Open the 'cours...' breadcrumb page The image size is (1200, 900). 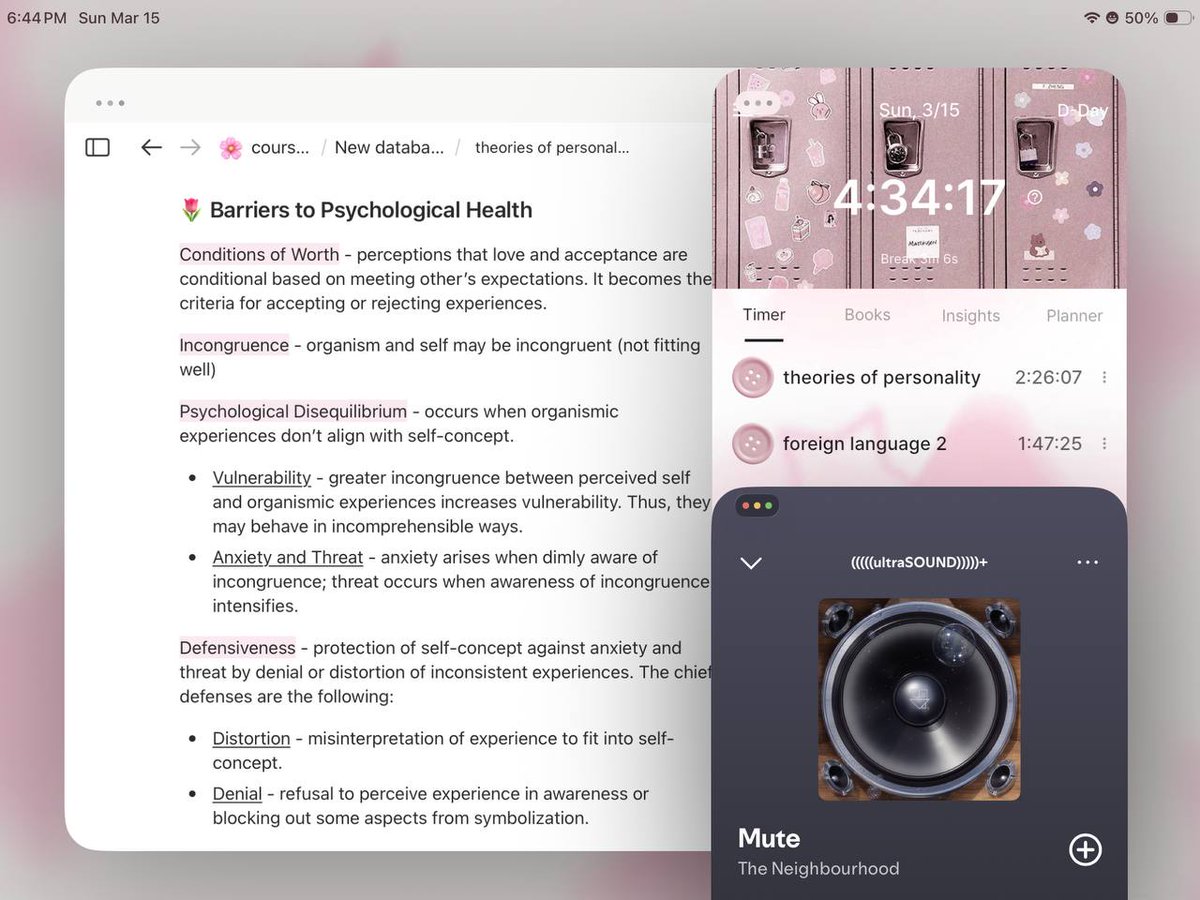280,147
